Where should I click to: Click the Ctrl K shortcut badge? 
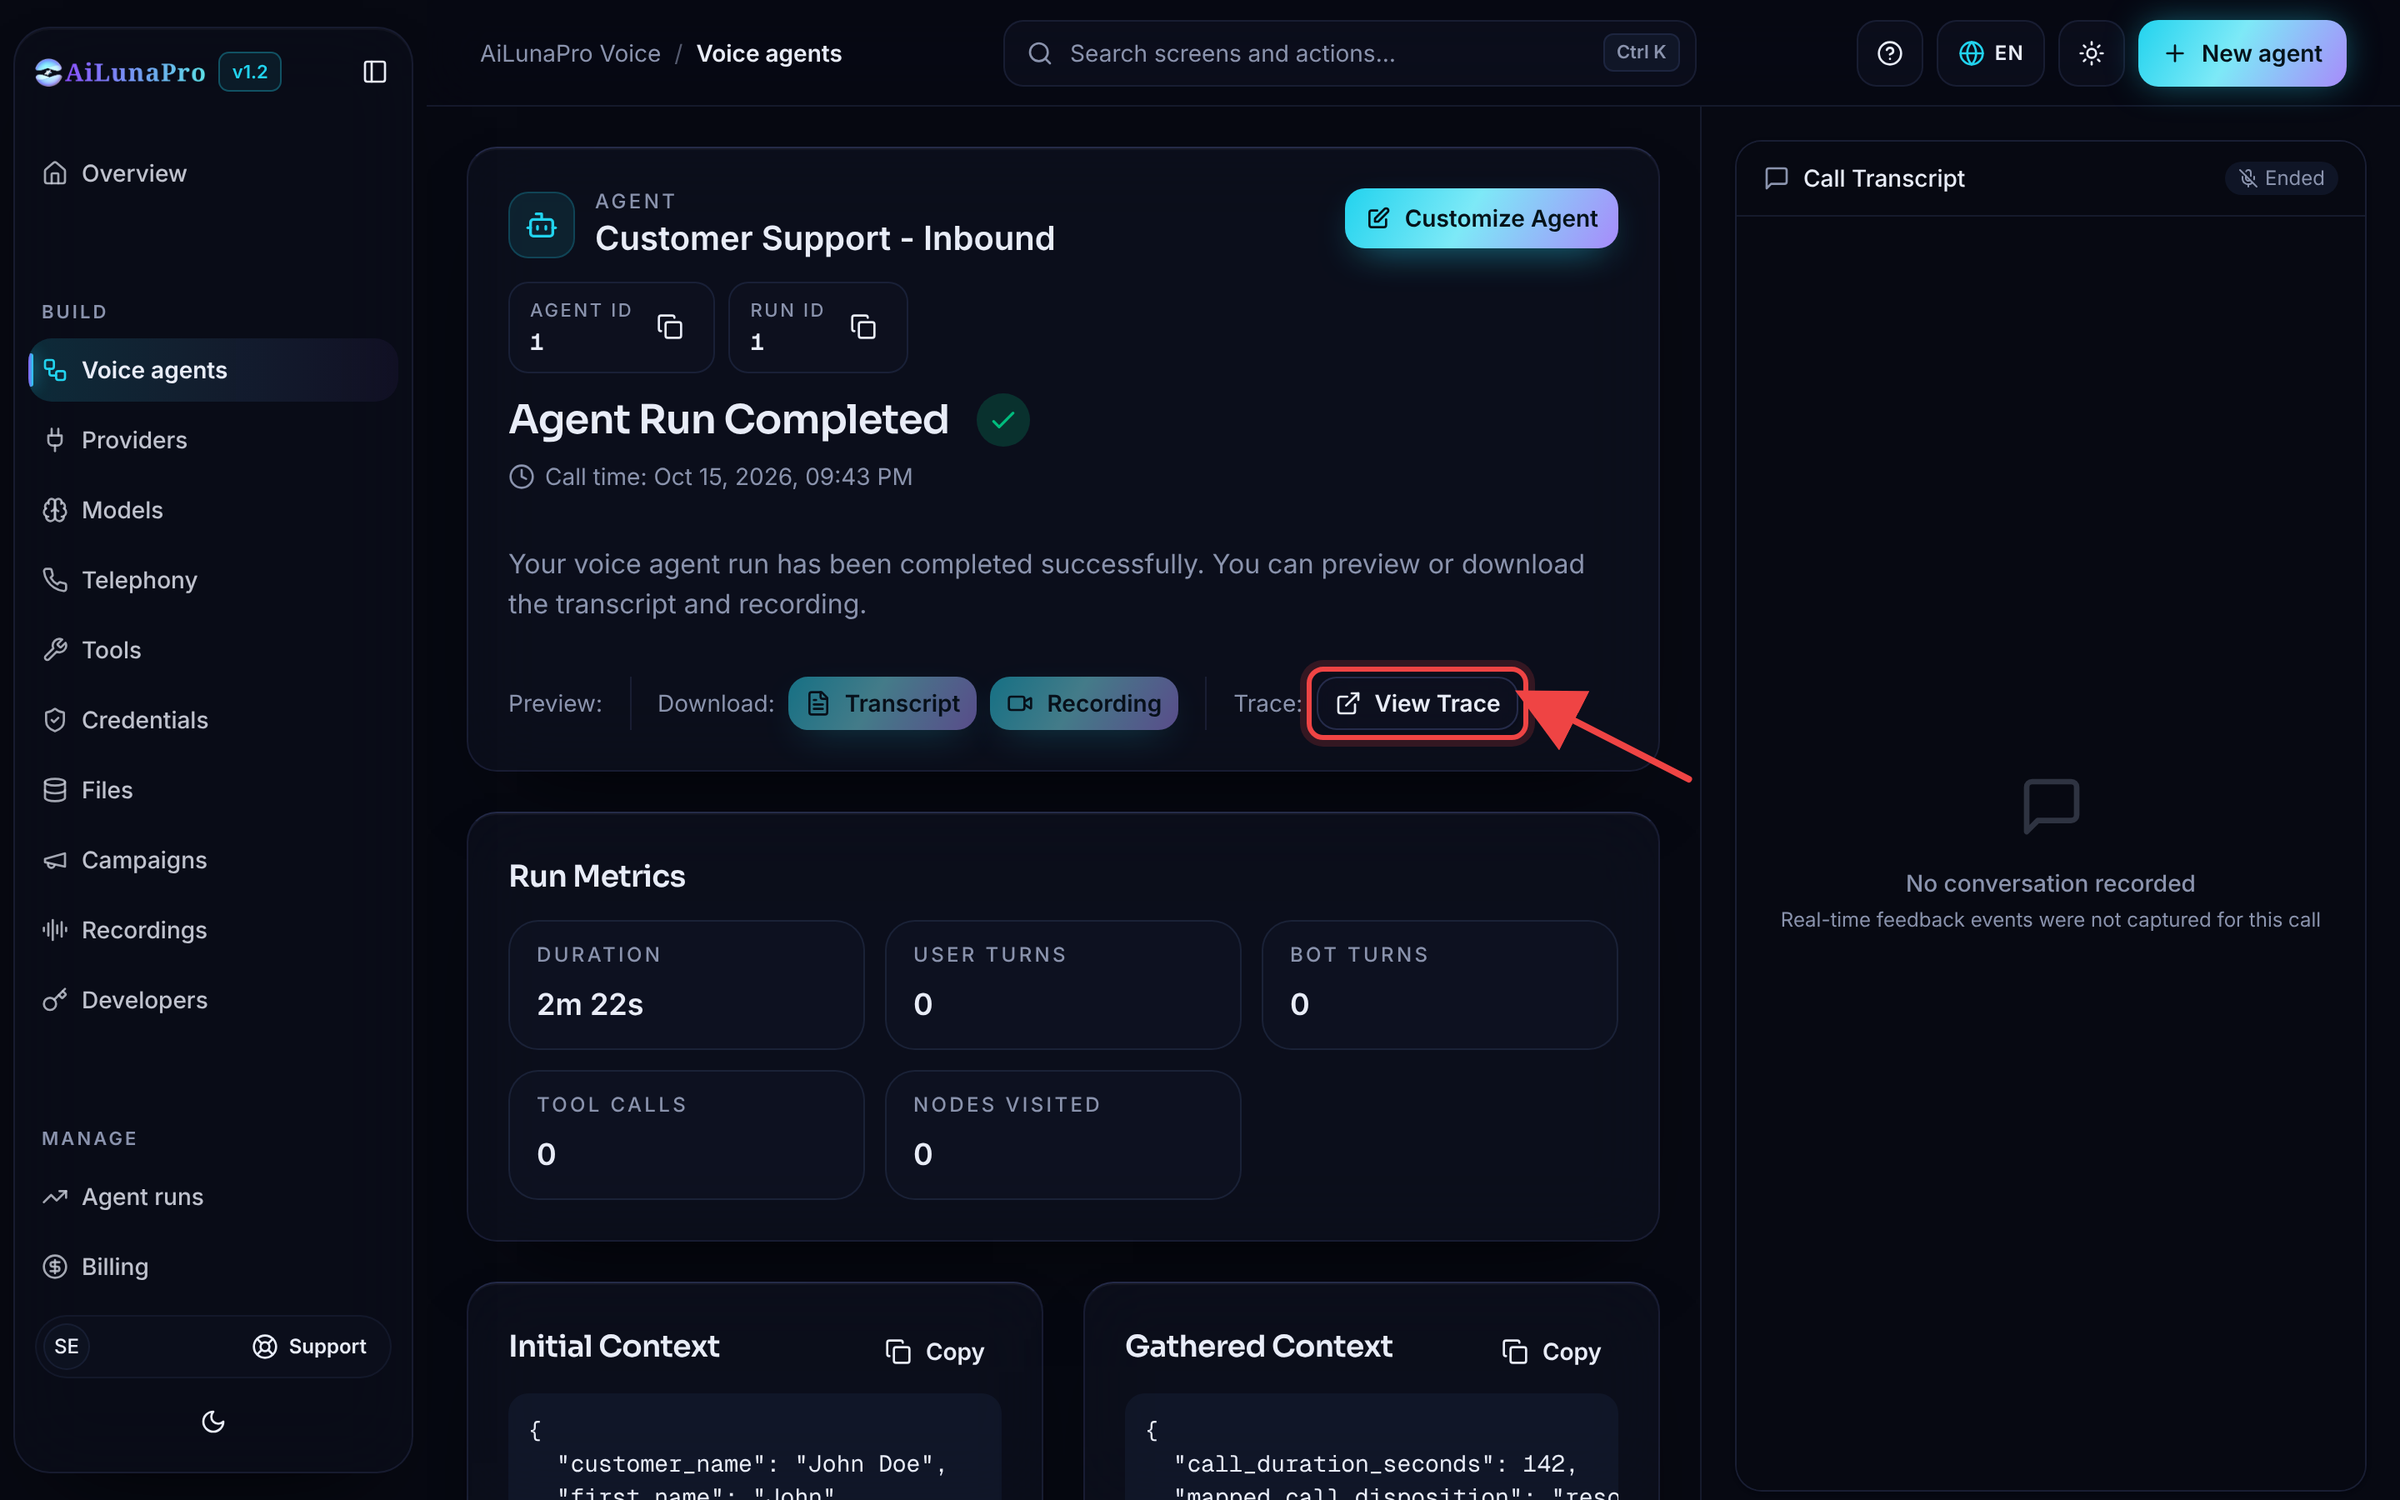pyautogui.click(x=1641, y=52)
